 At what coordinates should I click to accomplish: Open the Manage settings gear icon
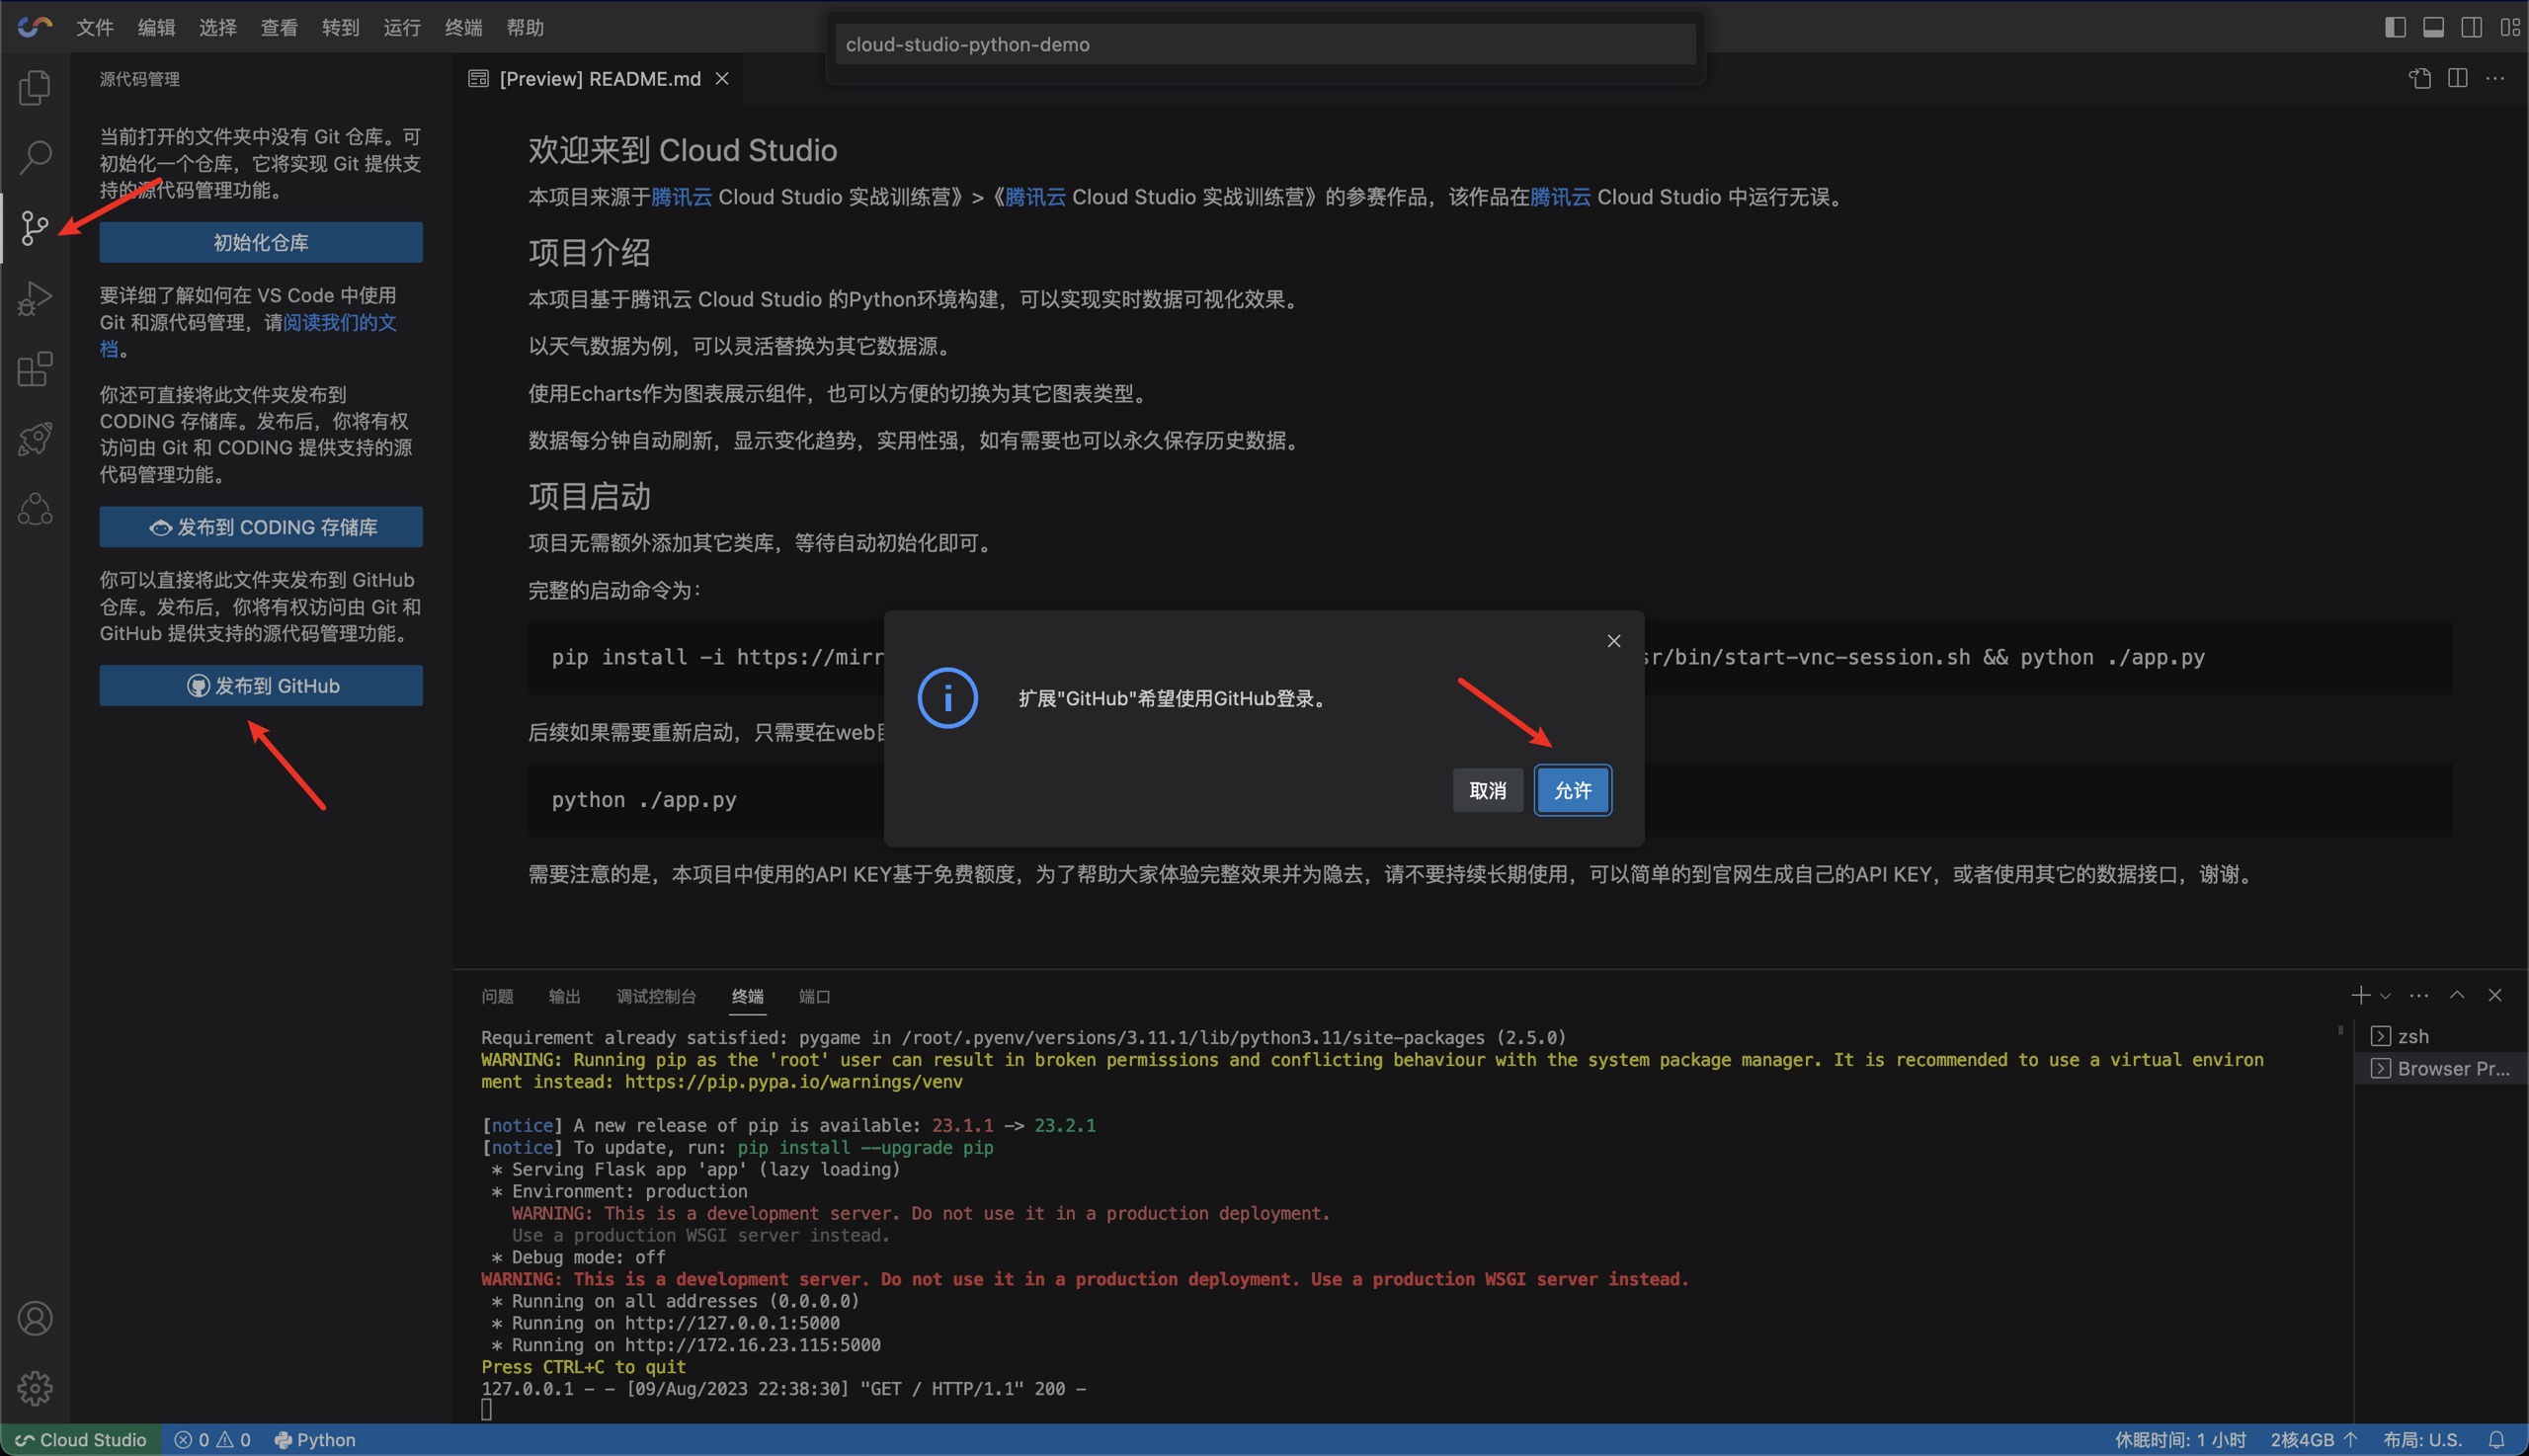(35, 1388)
